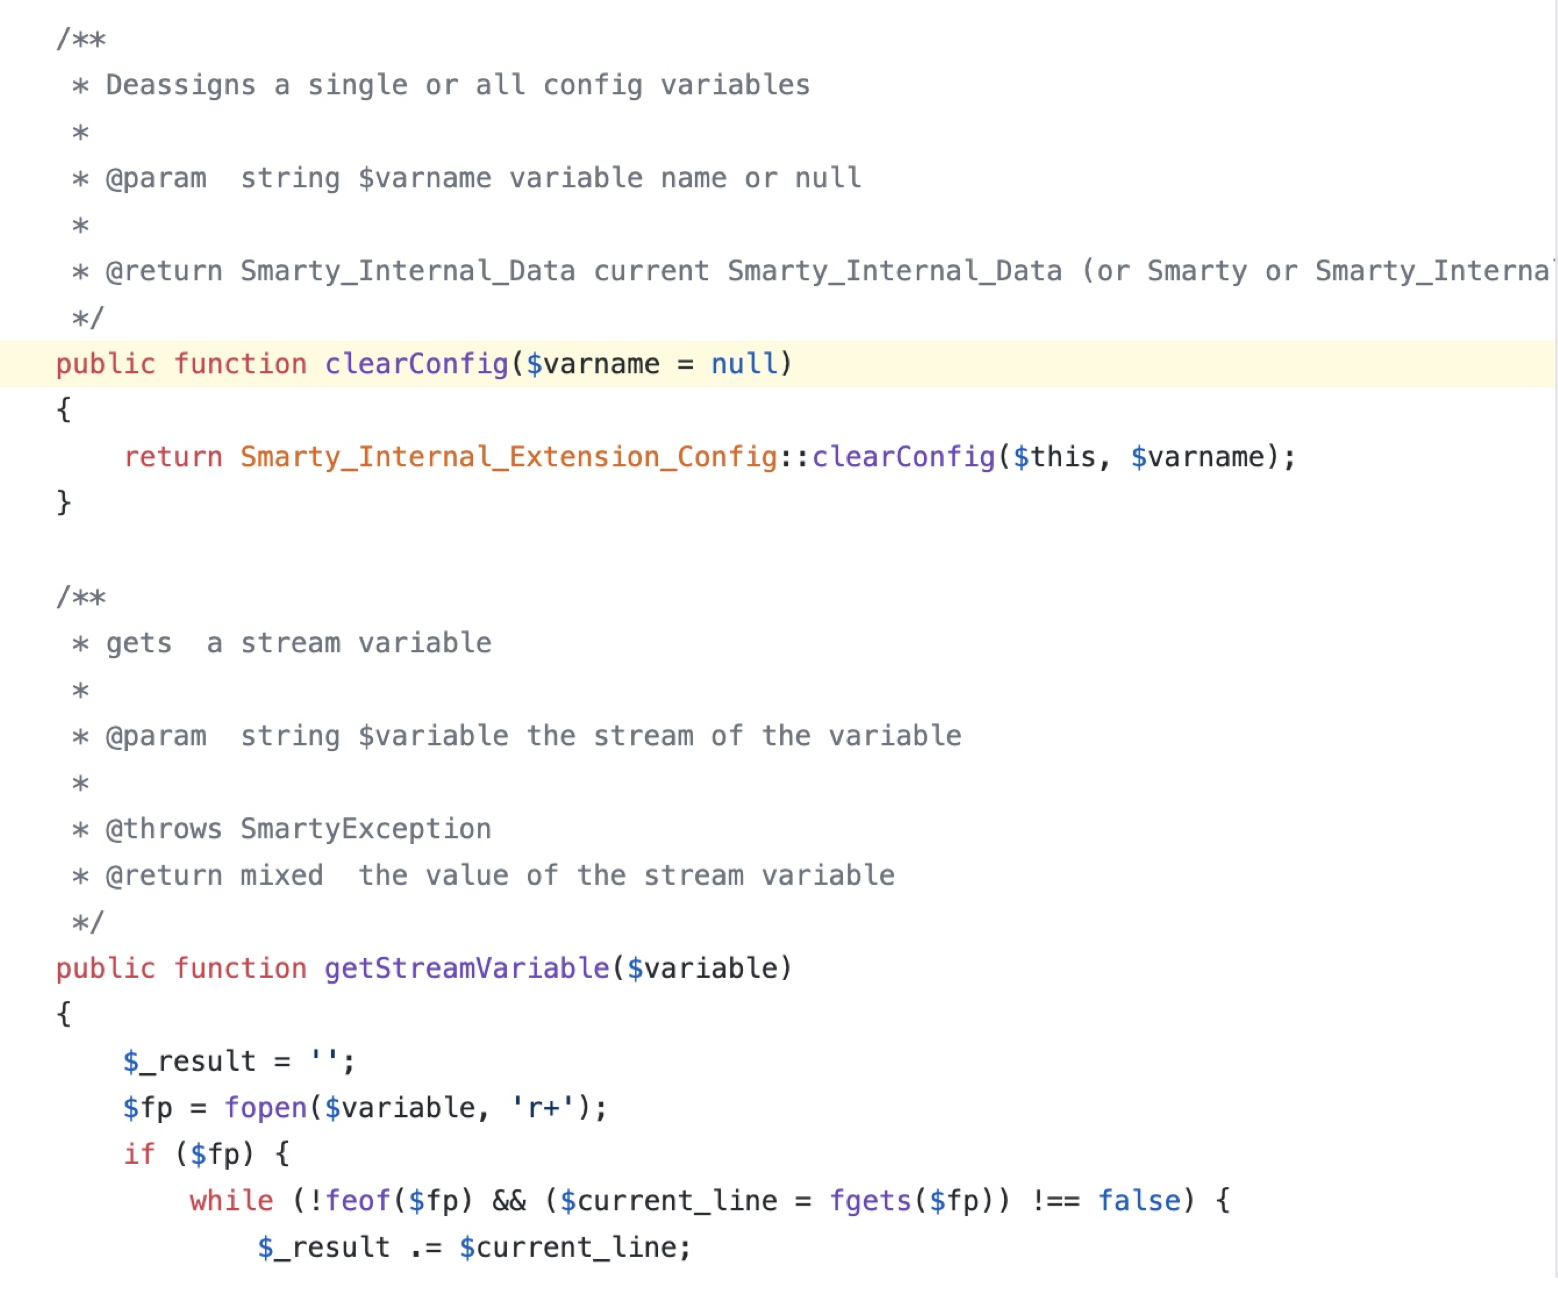Click the @return mixed doc comment line
Image resolution: width=1558 pixels, height=1290 pixels.
[x=499, y=876]
